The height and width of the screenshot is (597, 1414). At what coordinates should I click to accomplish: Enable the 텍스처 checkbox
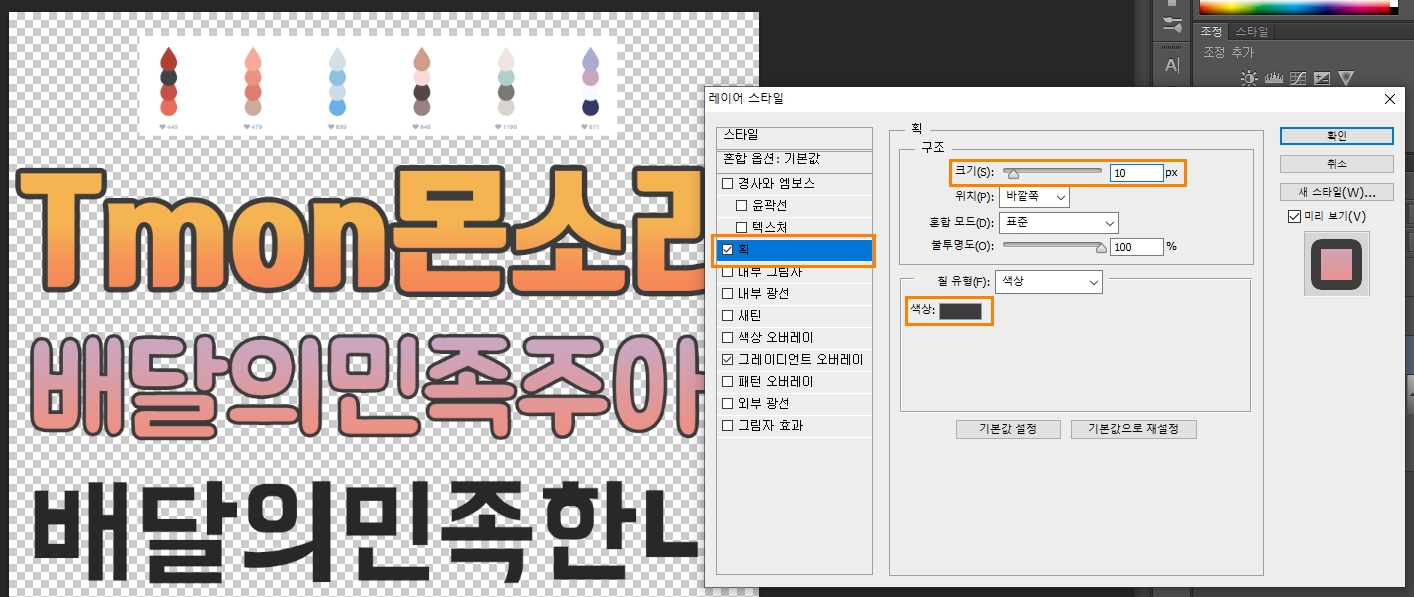pyautogui.click(x=742, y=228)
